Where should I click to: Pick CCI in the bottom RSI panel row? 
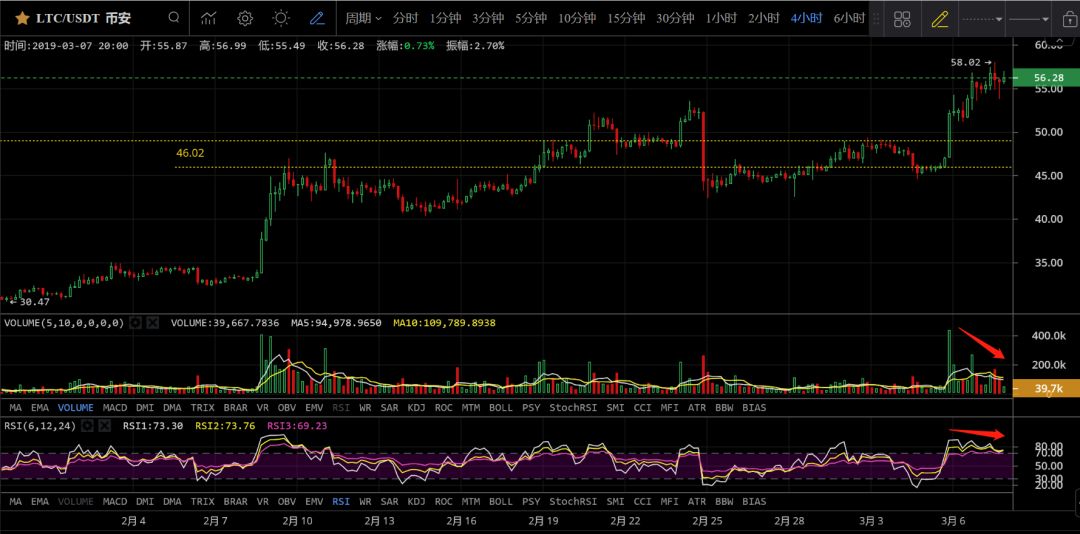642,502
